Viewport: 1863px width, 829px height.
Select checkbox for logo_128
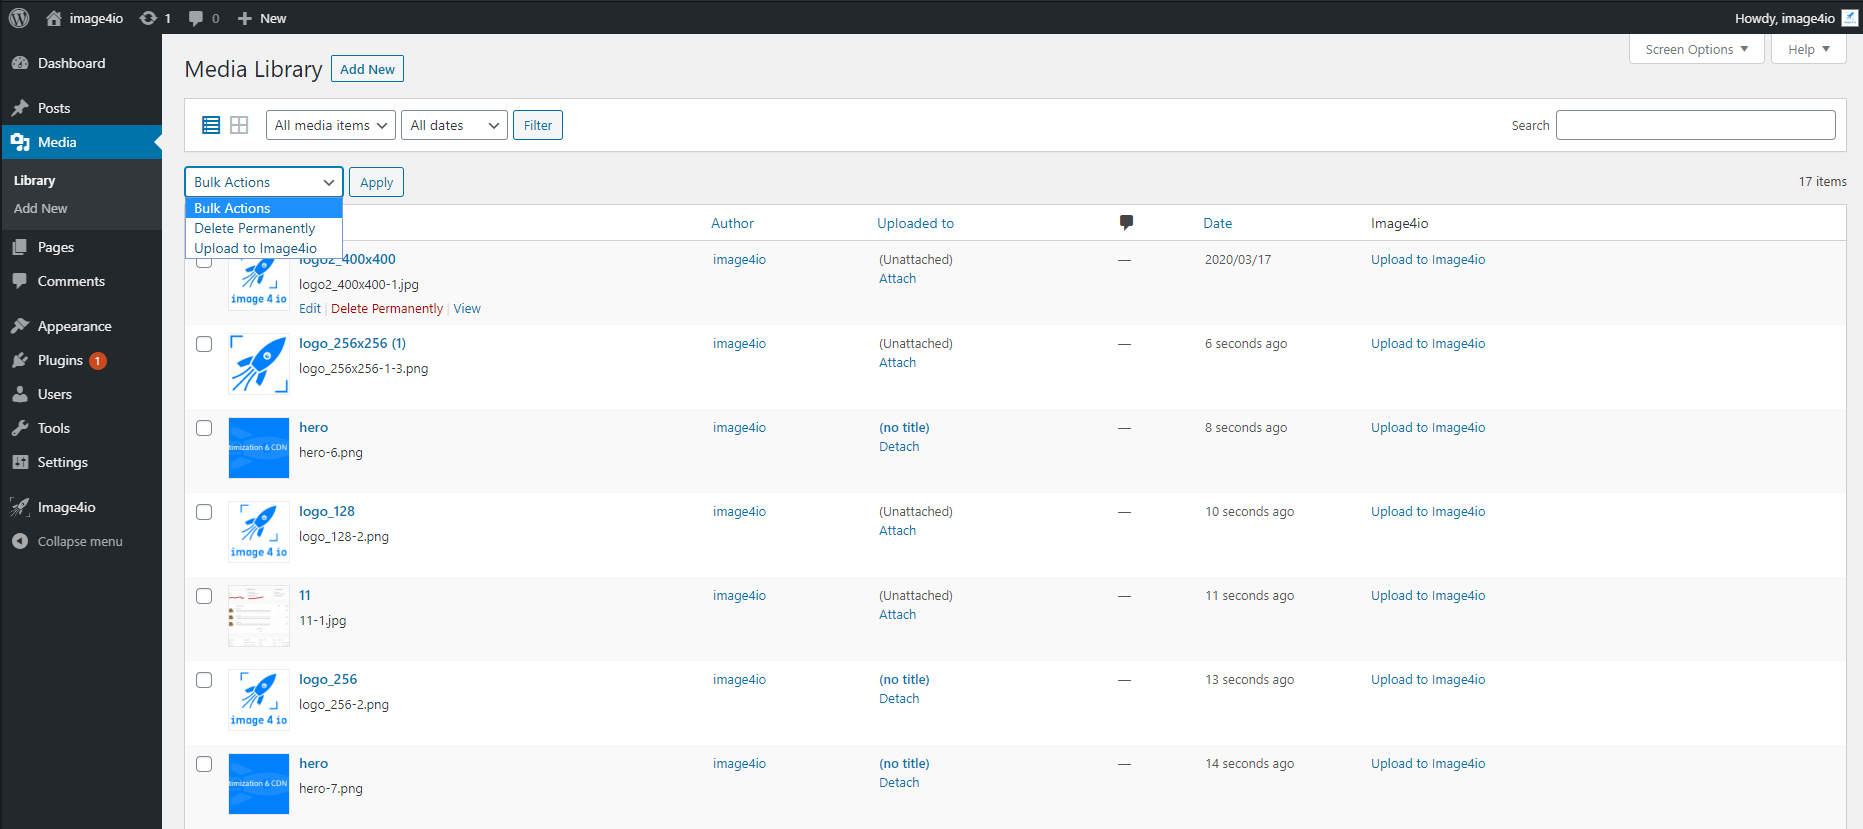click(204, 512)
